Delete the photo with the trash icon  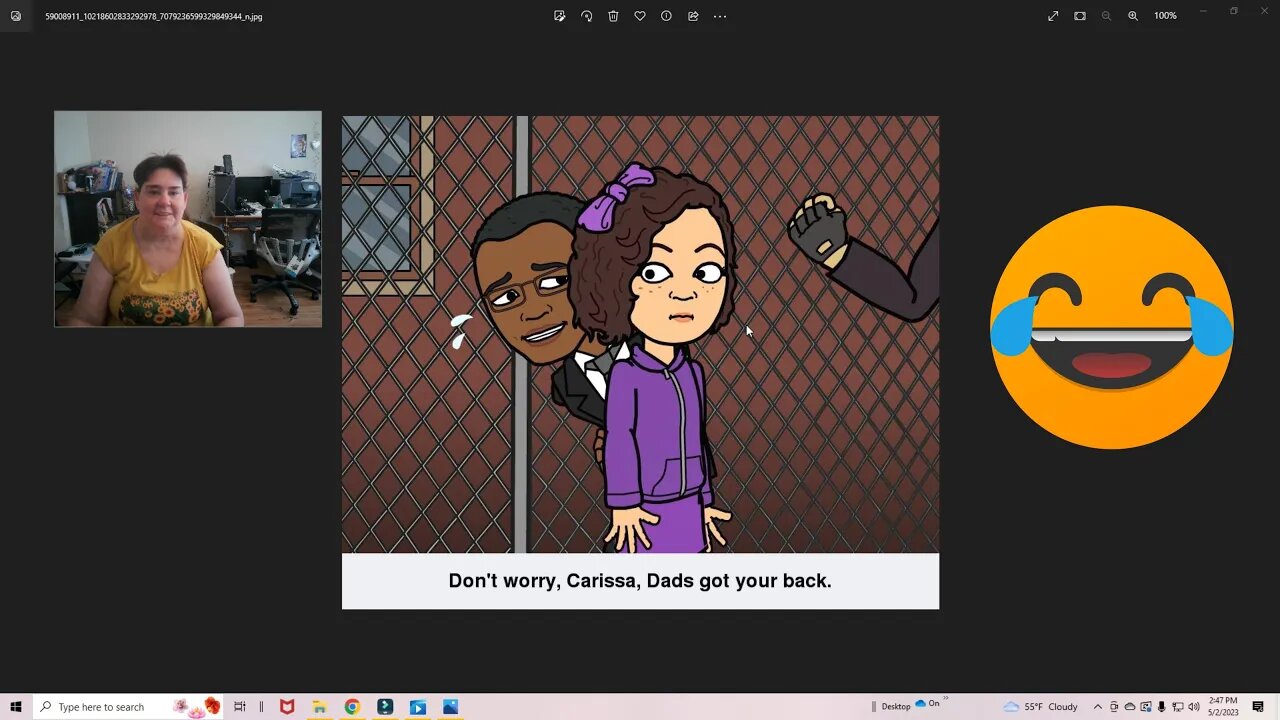(613, 16)
